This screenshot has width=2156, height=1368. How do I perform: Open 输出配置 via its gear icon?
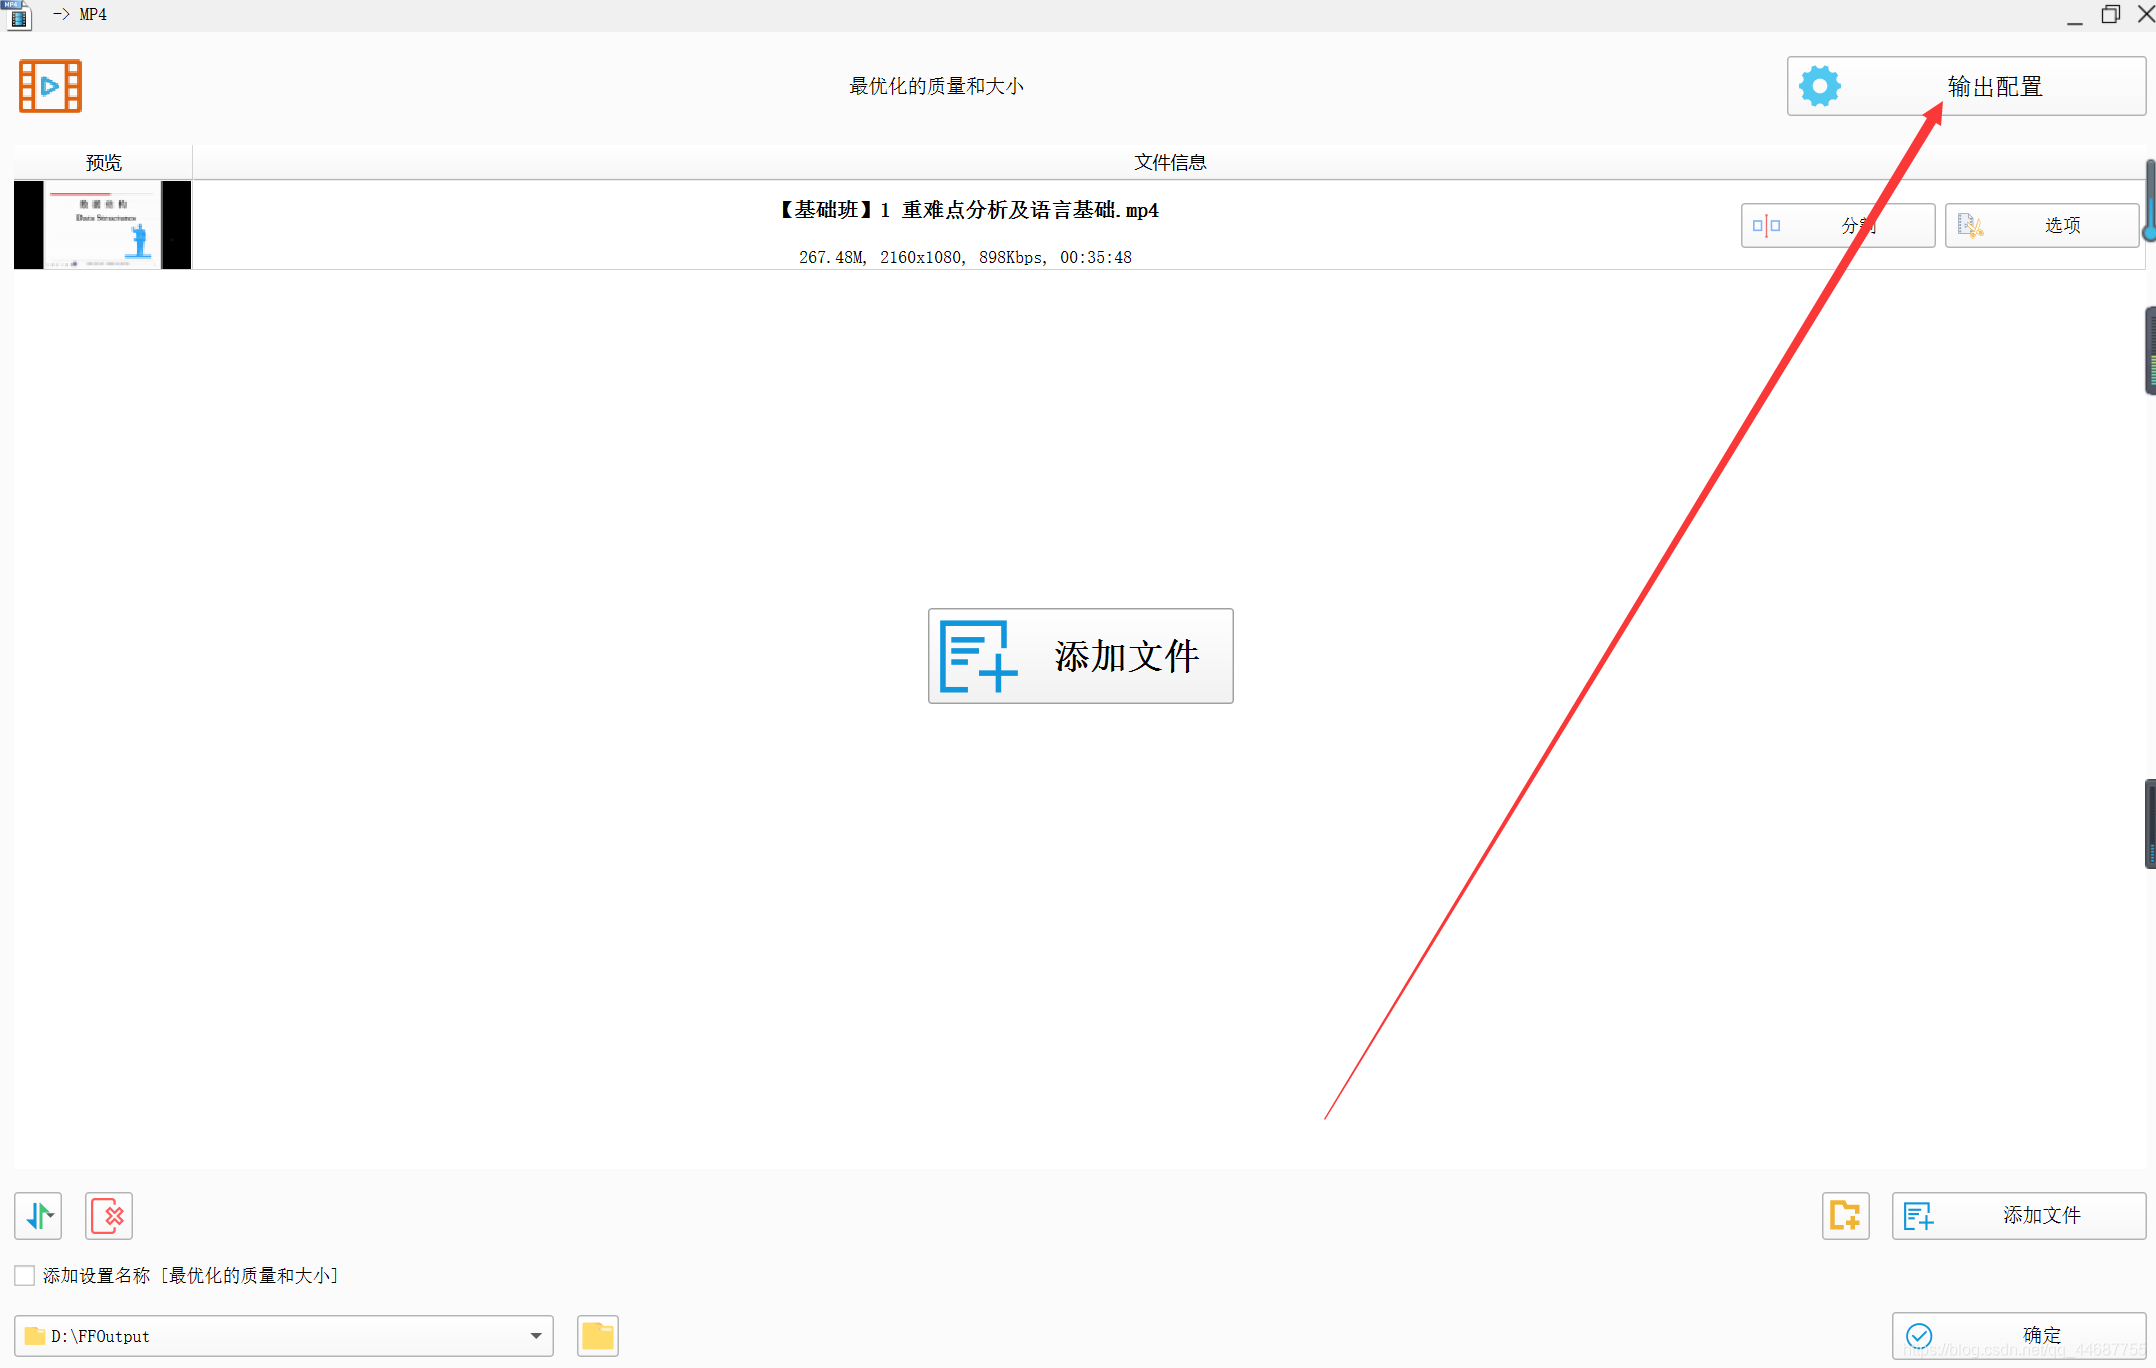(x=1819, y=86)
